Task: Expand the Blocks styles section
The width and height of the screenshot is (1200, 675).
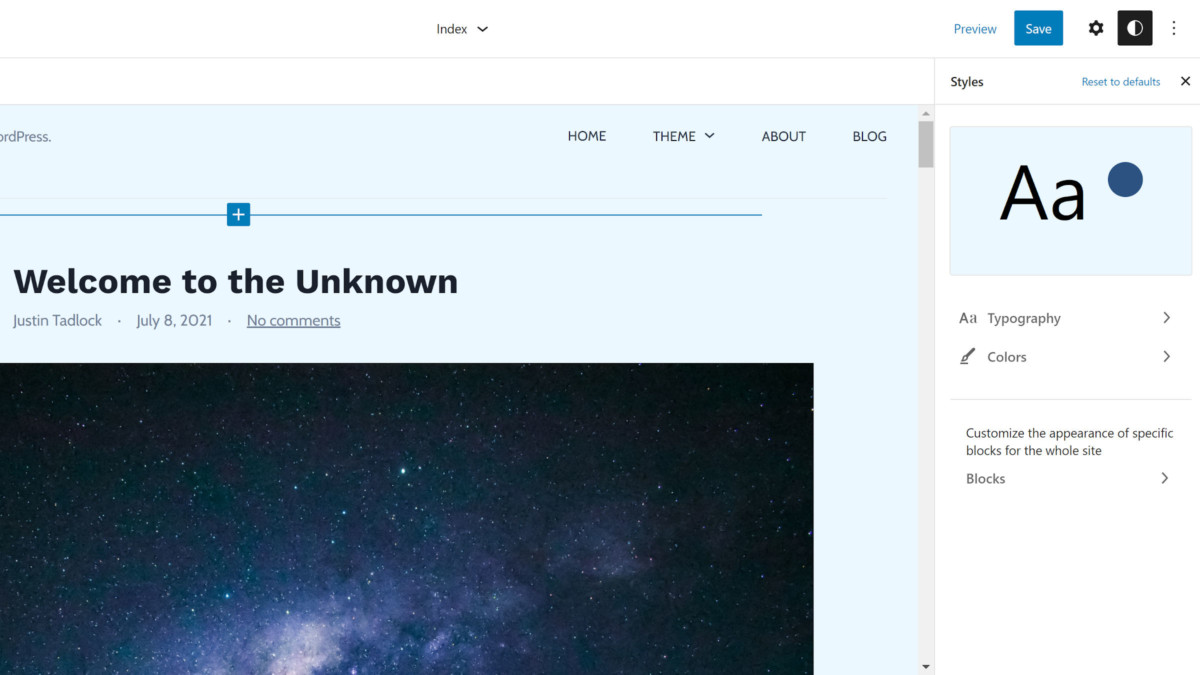Action: coord(1164,479)
